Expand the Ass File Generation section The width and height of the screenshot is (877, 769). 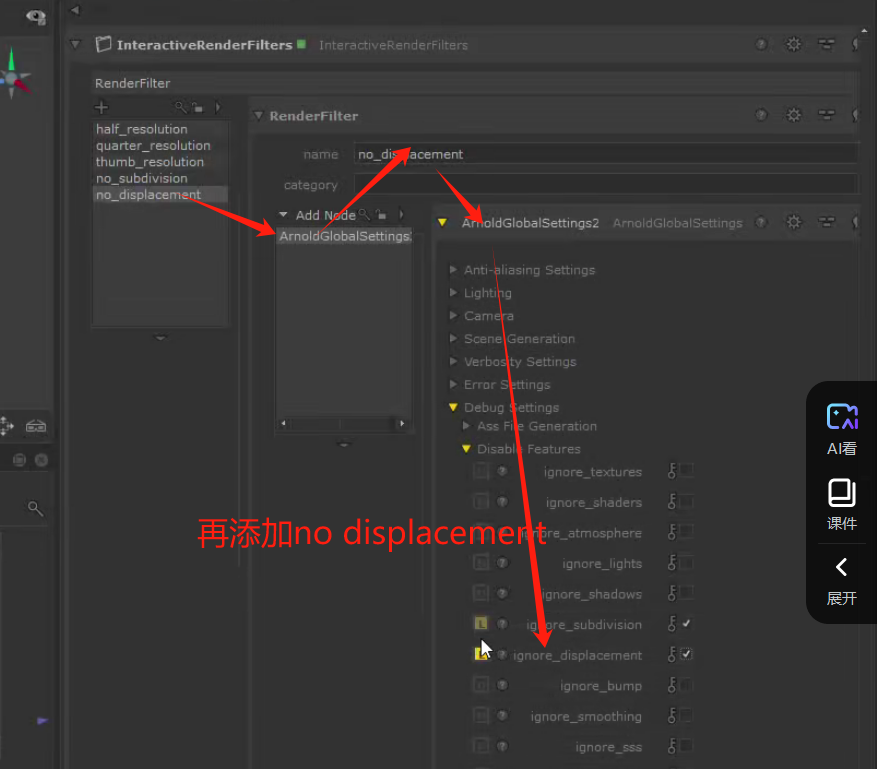[466, 426]
